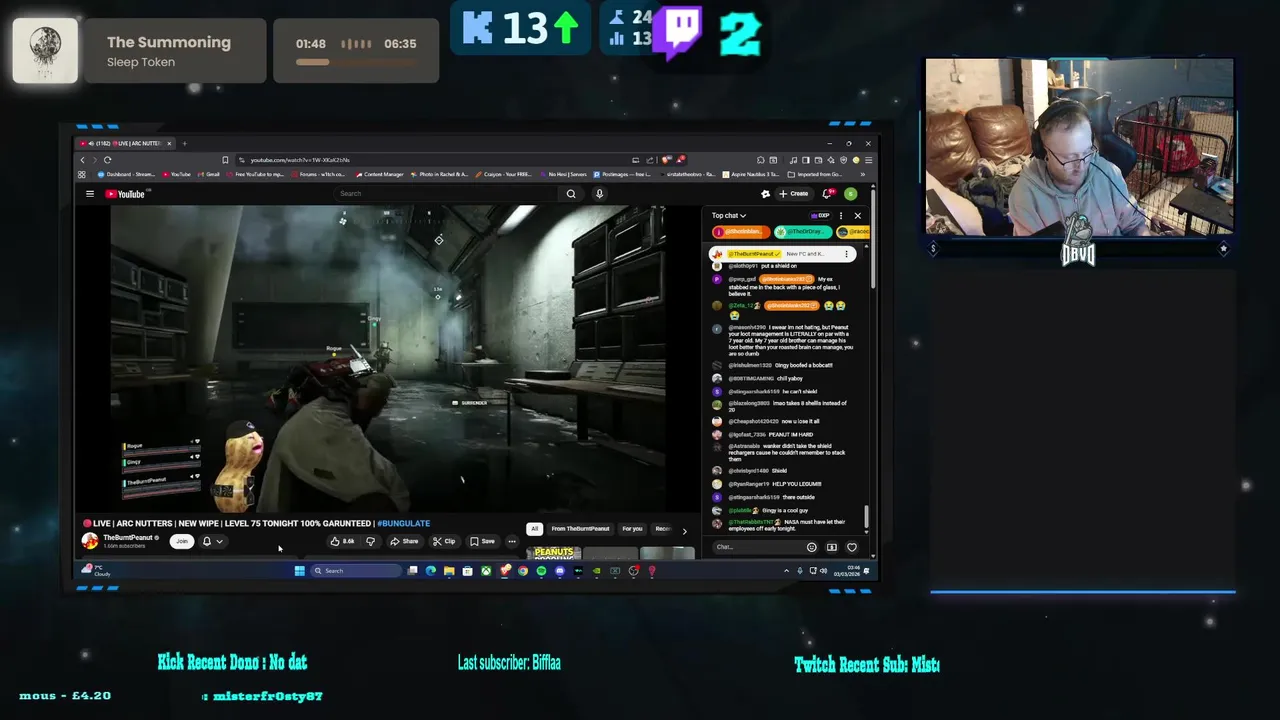Send a heart reaction in chat
Image resolution: width=1280 pixels, height=720 pixels.
pos(852,547)
